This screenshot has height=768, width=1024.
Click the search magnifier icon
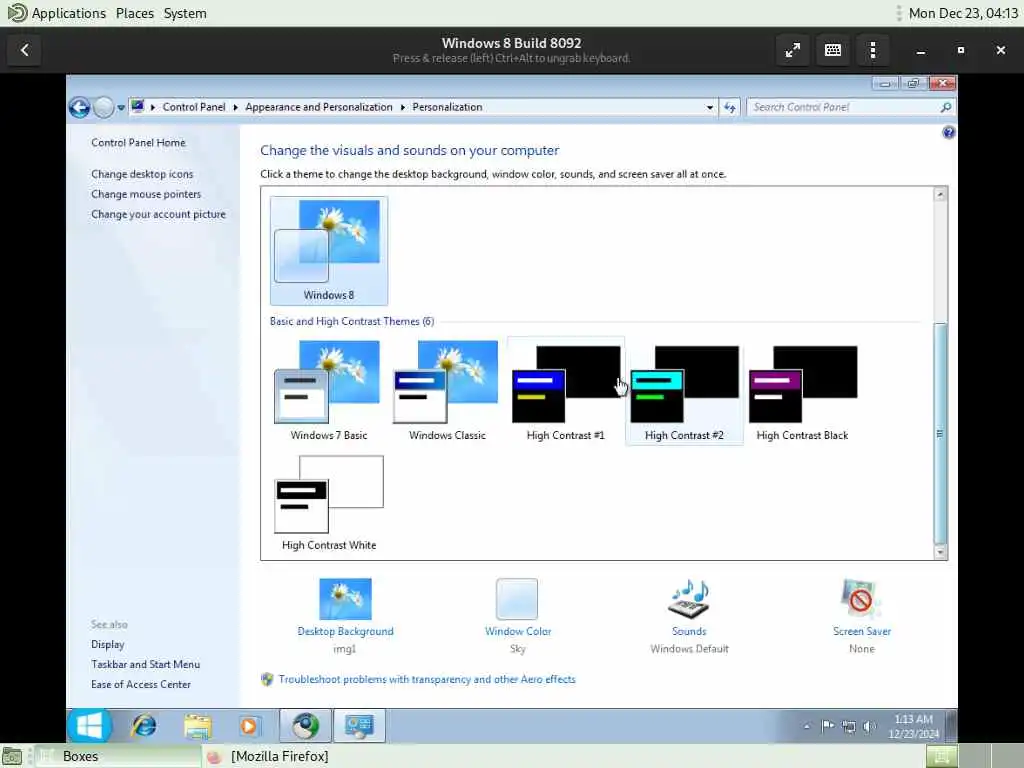[x=946, y=107]
